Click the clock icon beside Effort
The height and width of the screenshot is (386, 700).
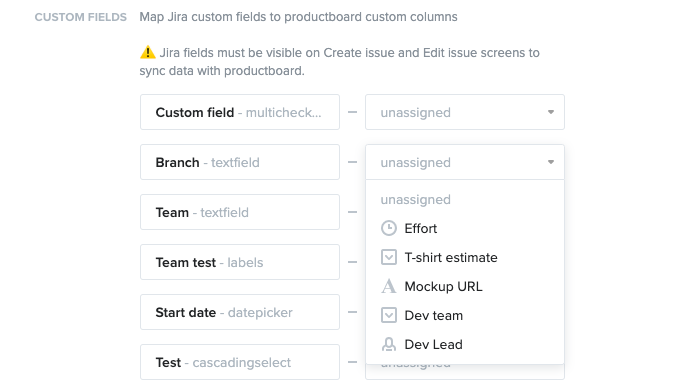click(x=389, y=228)
